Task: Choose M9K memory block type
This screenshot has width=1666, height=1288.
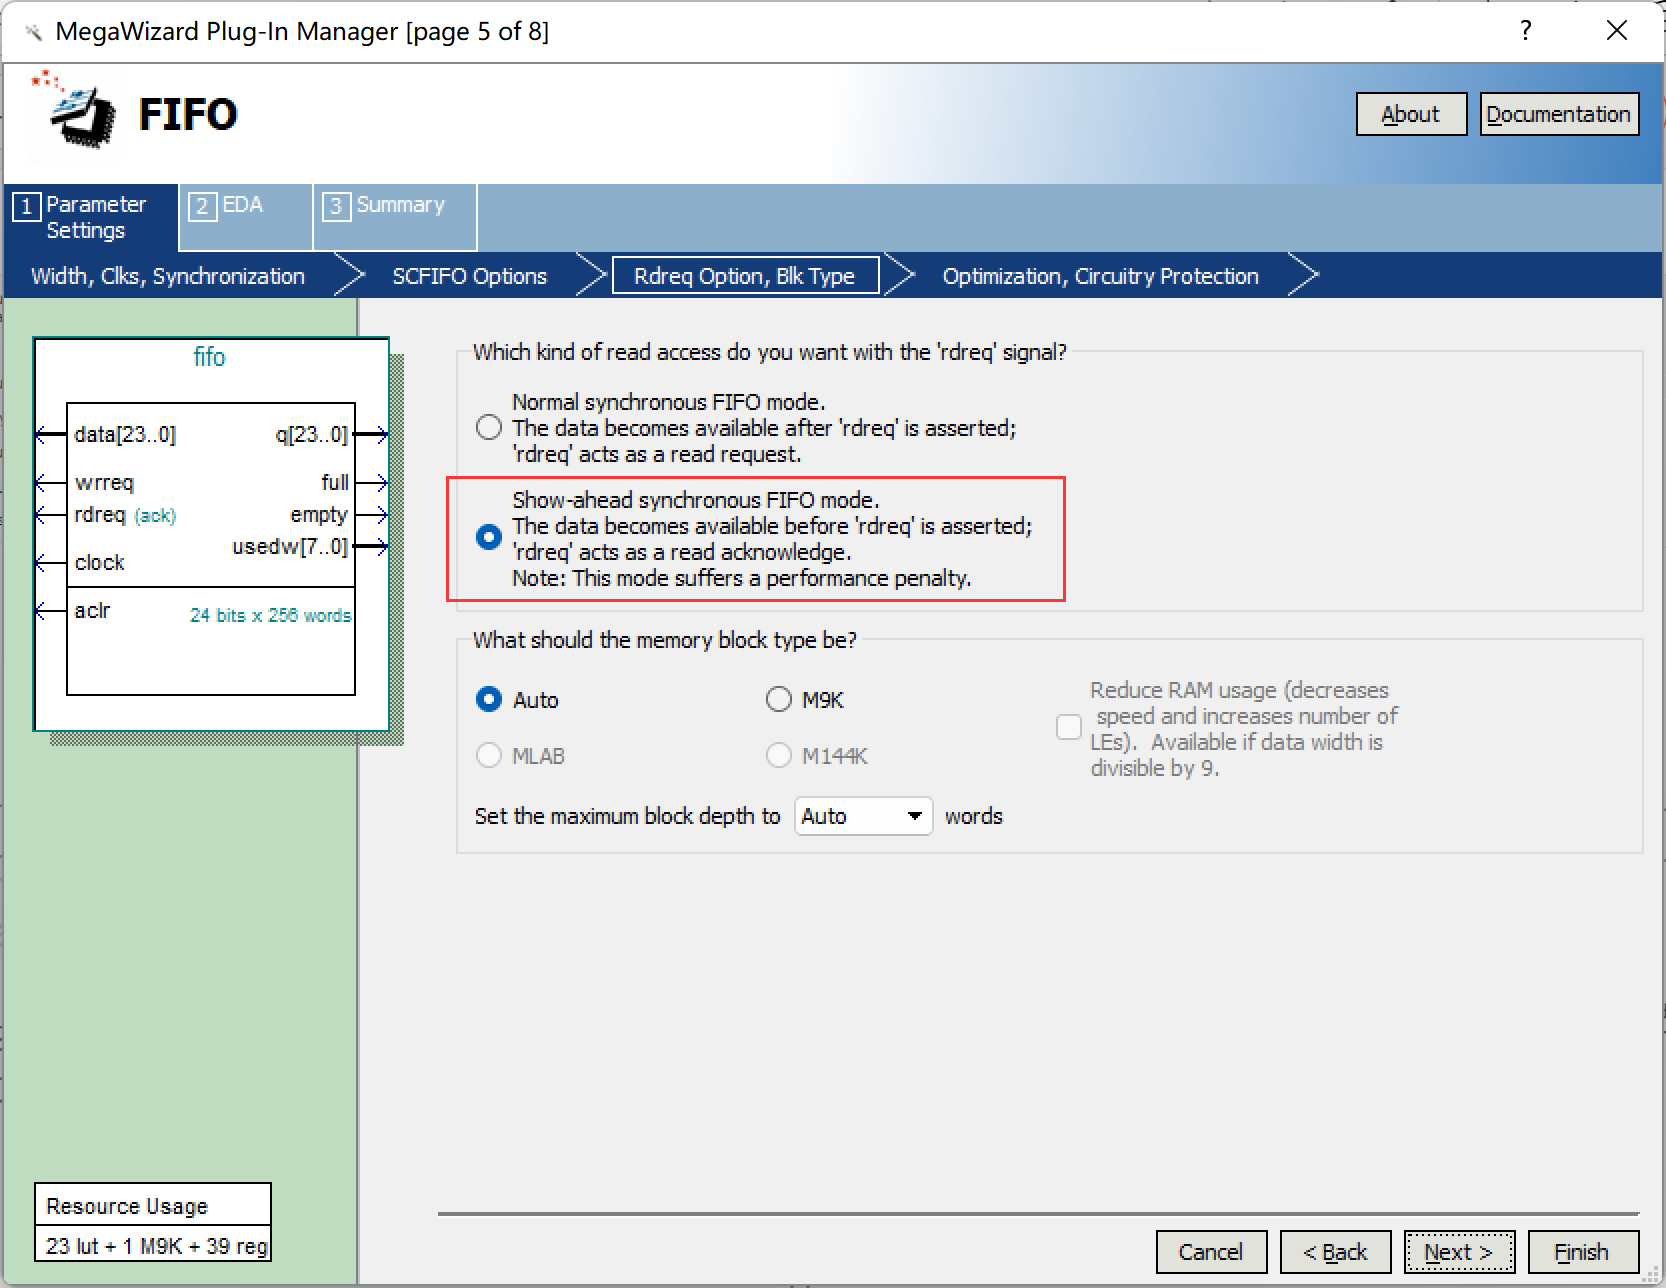Action: 778,699
